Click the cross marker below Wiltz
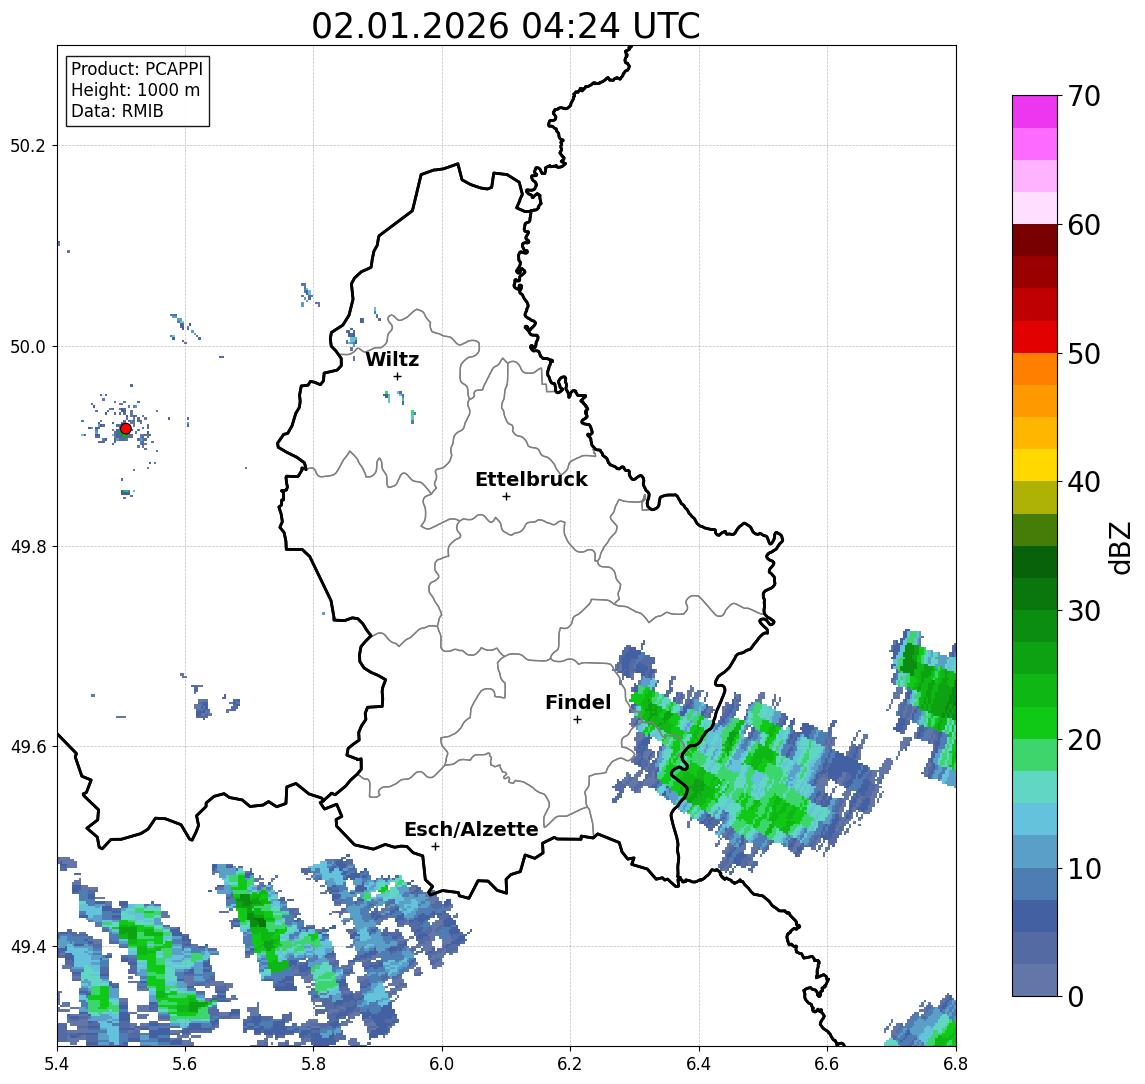 (397, 376)
